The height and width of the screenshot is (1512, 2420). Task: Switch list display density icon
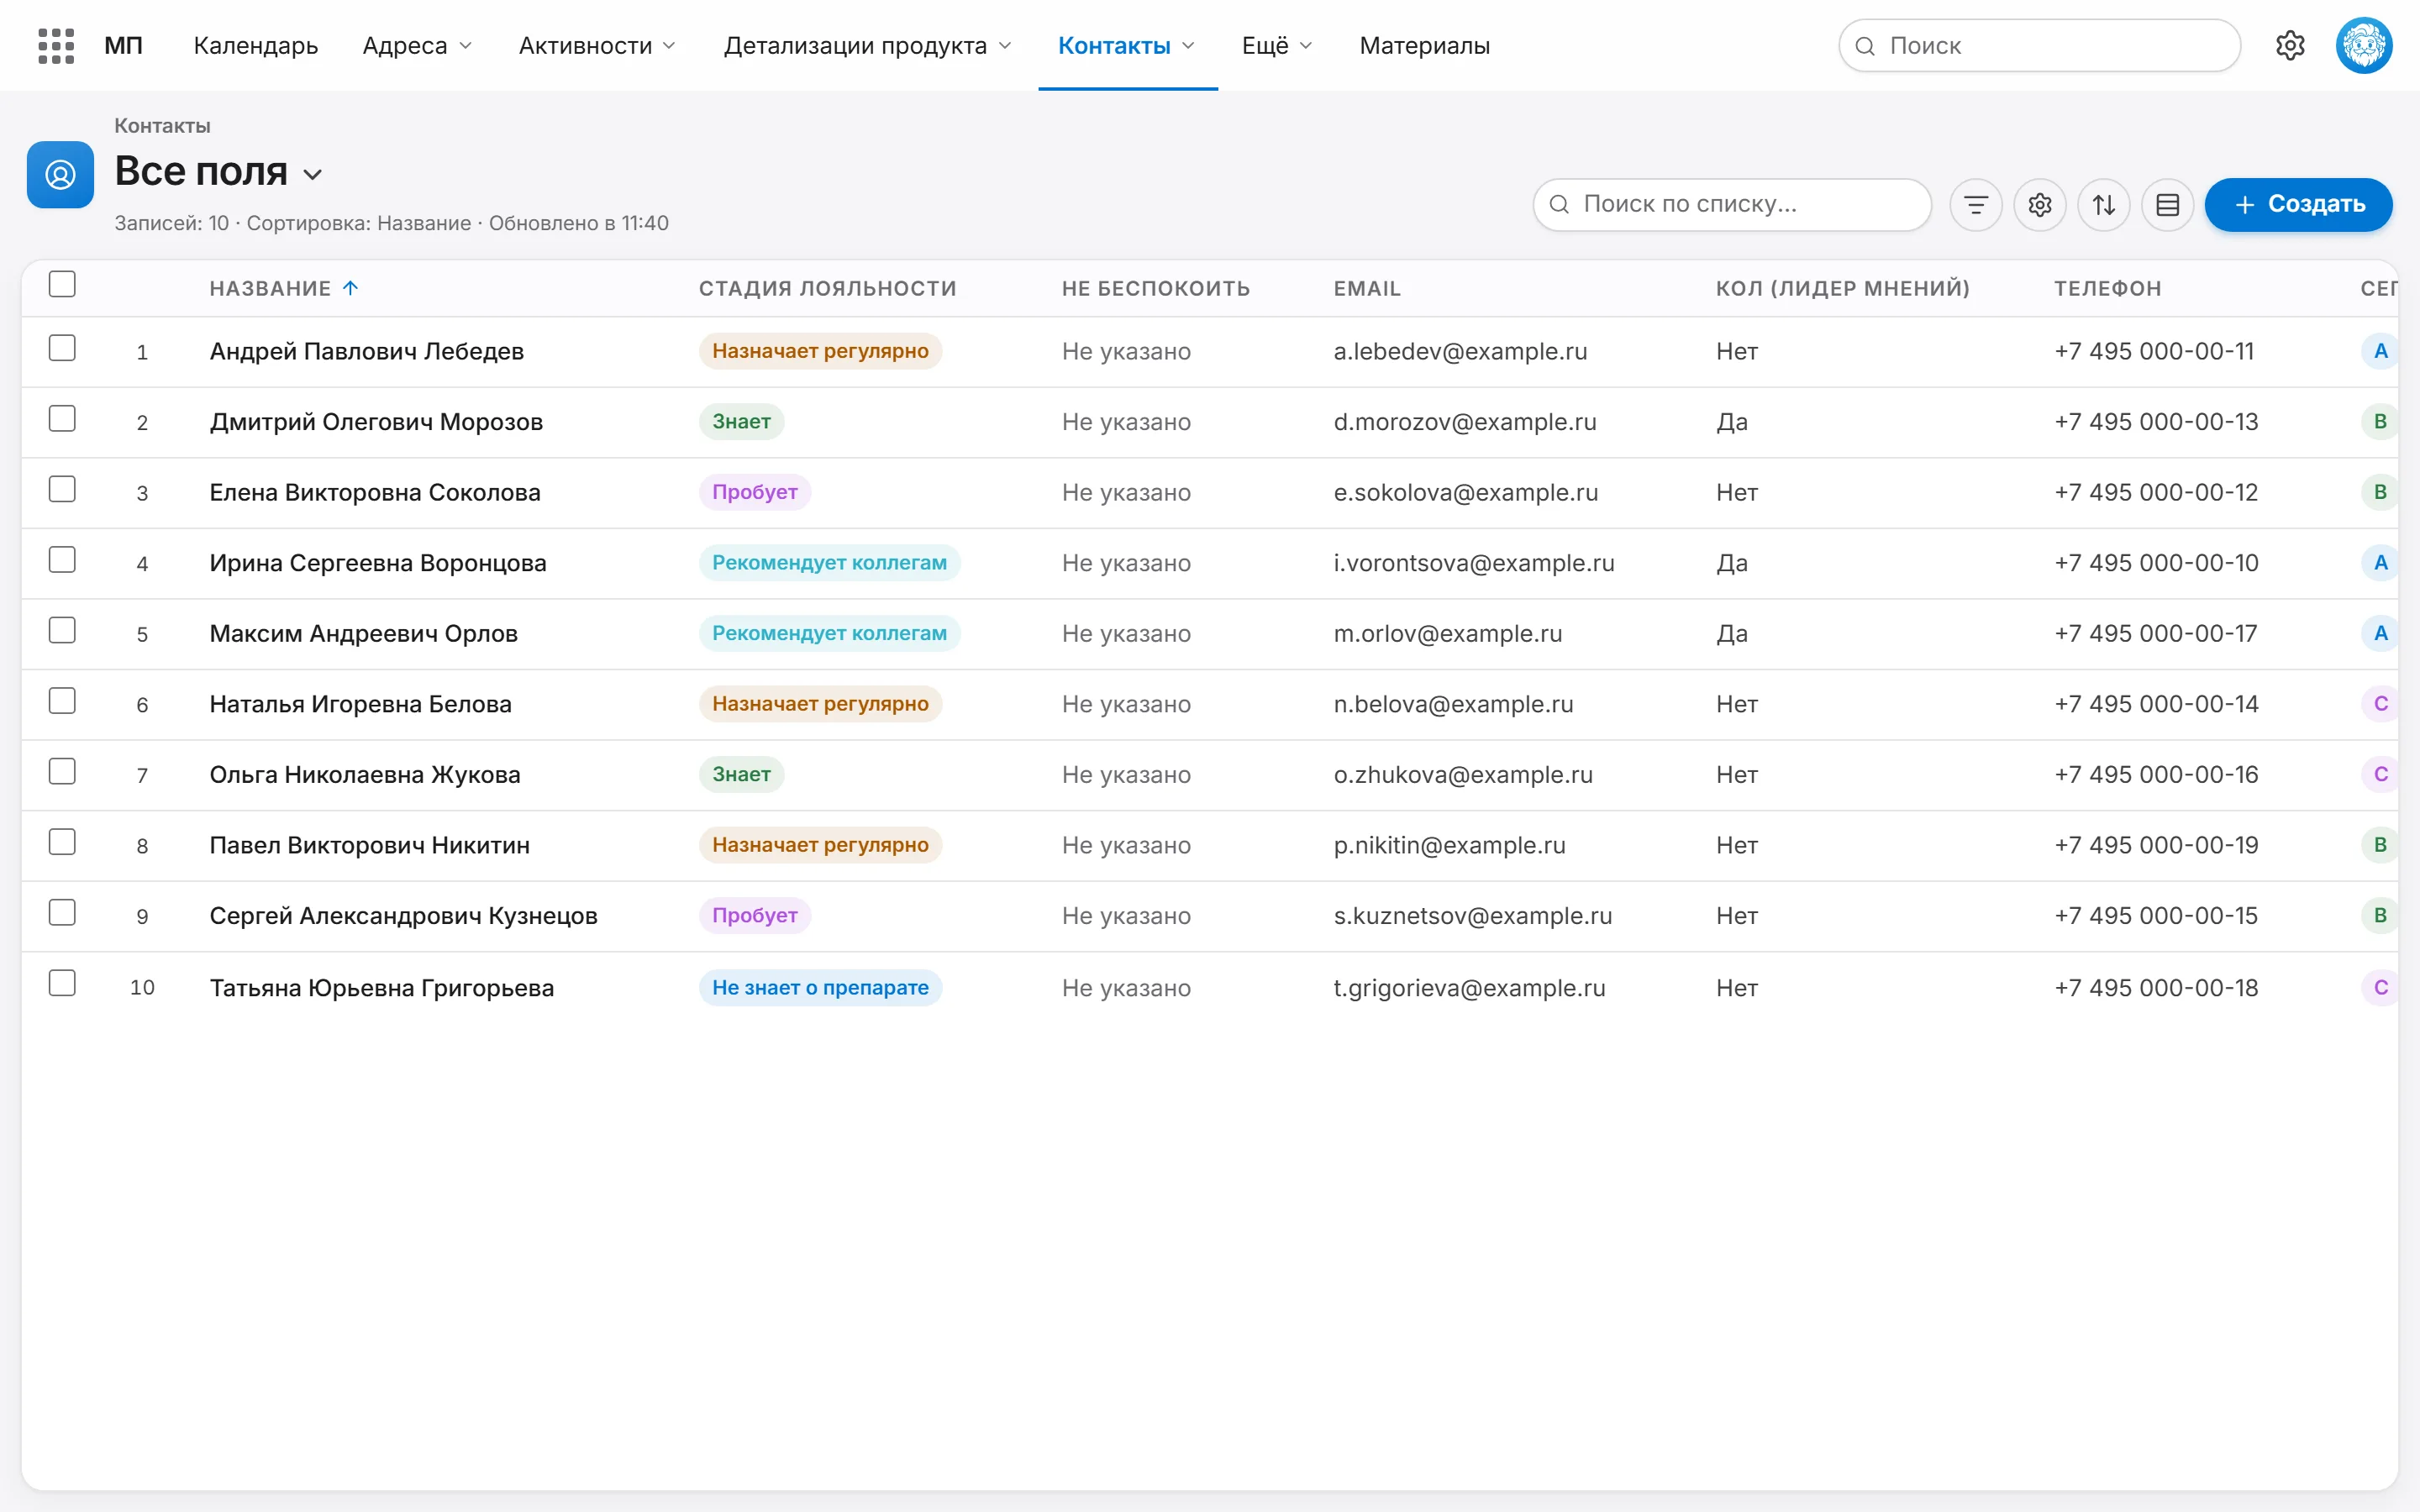[x=2167, y=205]
